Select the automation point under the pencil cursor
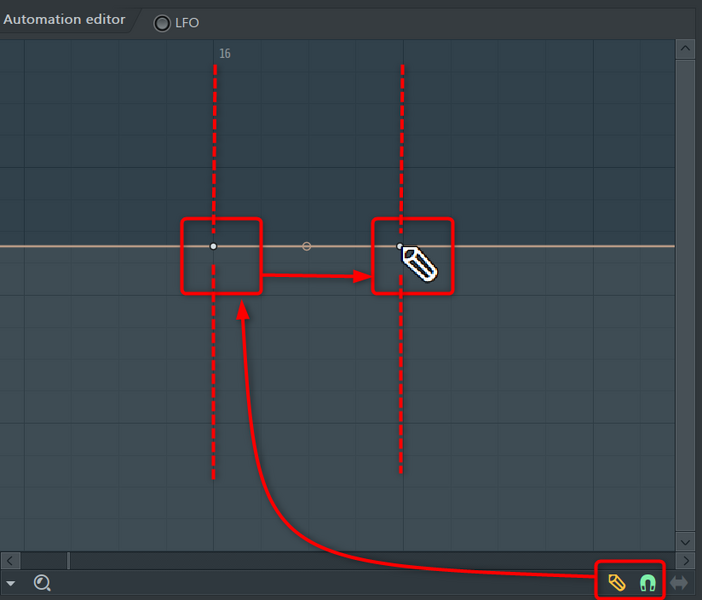This screenshot has width=702, height=600. pos(400,246)
